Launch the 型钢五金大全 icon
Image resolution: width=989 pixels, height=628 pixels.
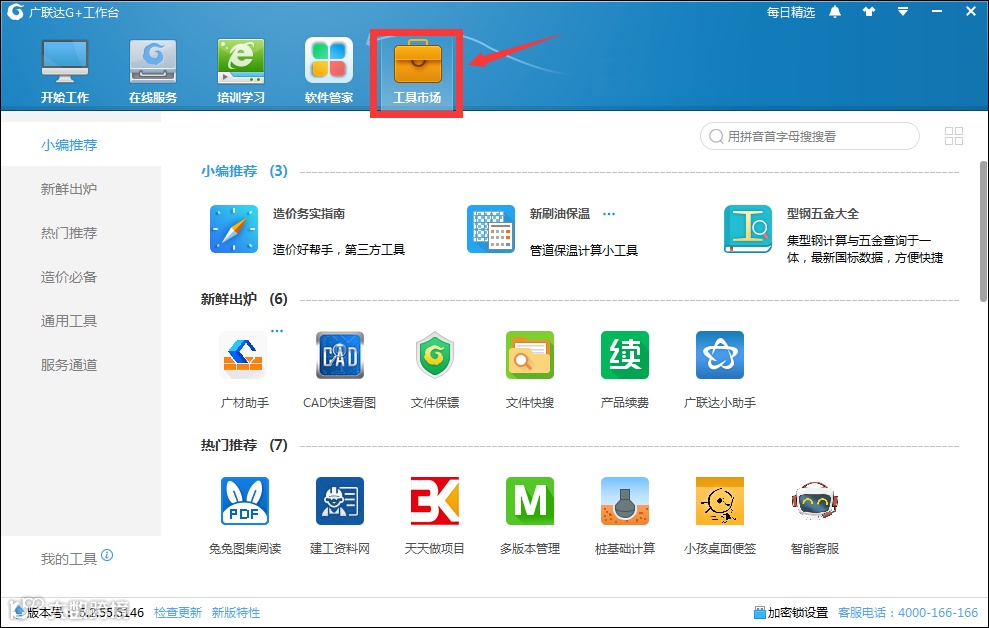point(748,229)
